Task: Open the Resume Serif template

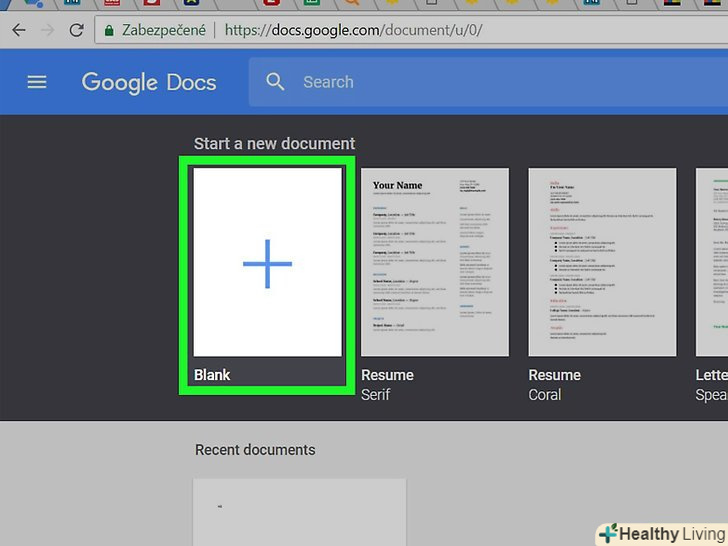Action: (x=435, y=262)
